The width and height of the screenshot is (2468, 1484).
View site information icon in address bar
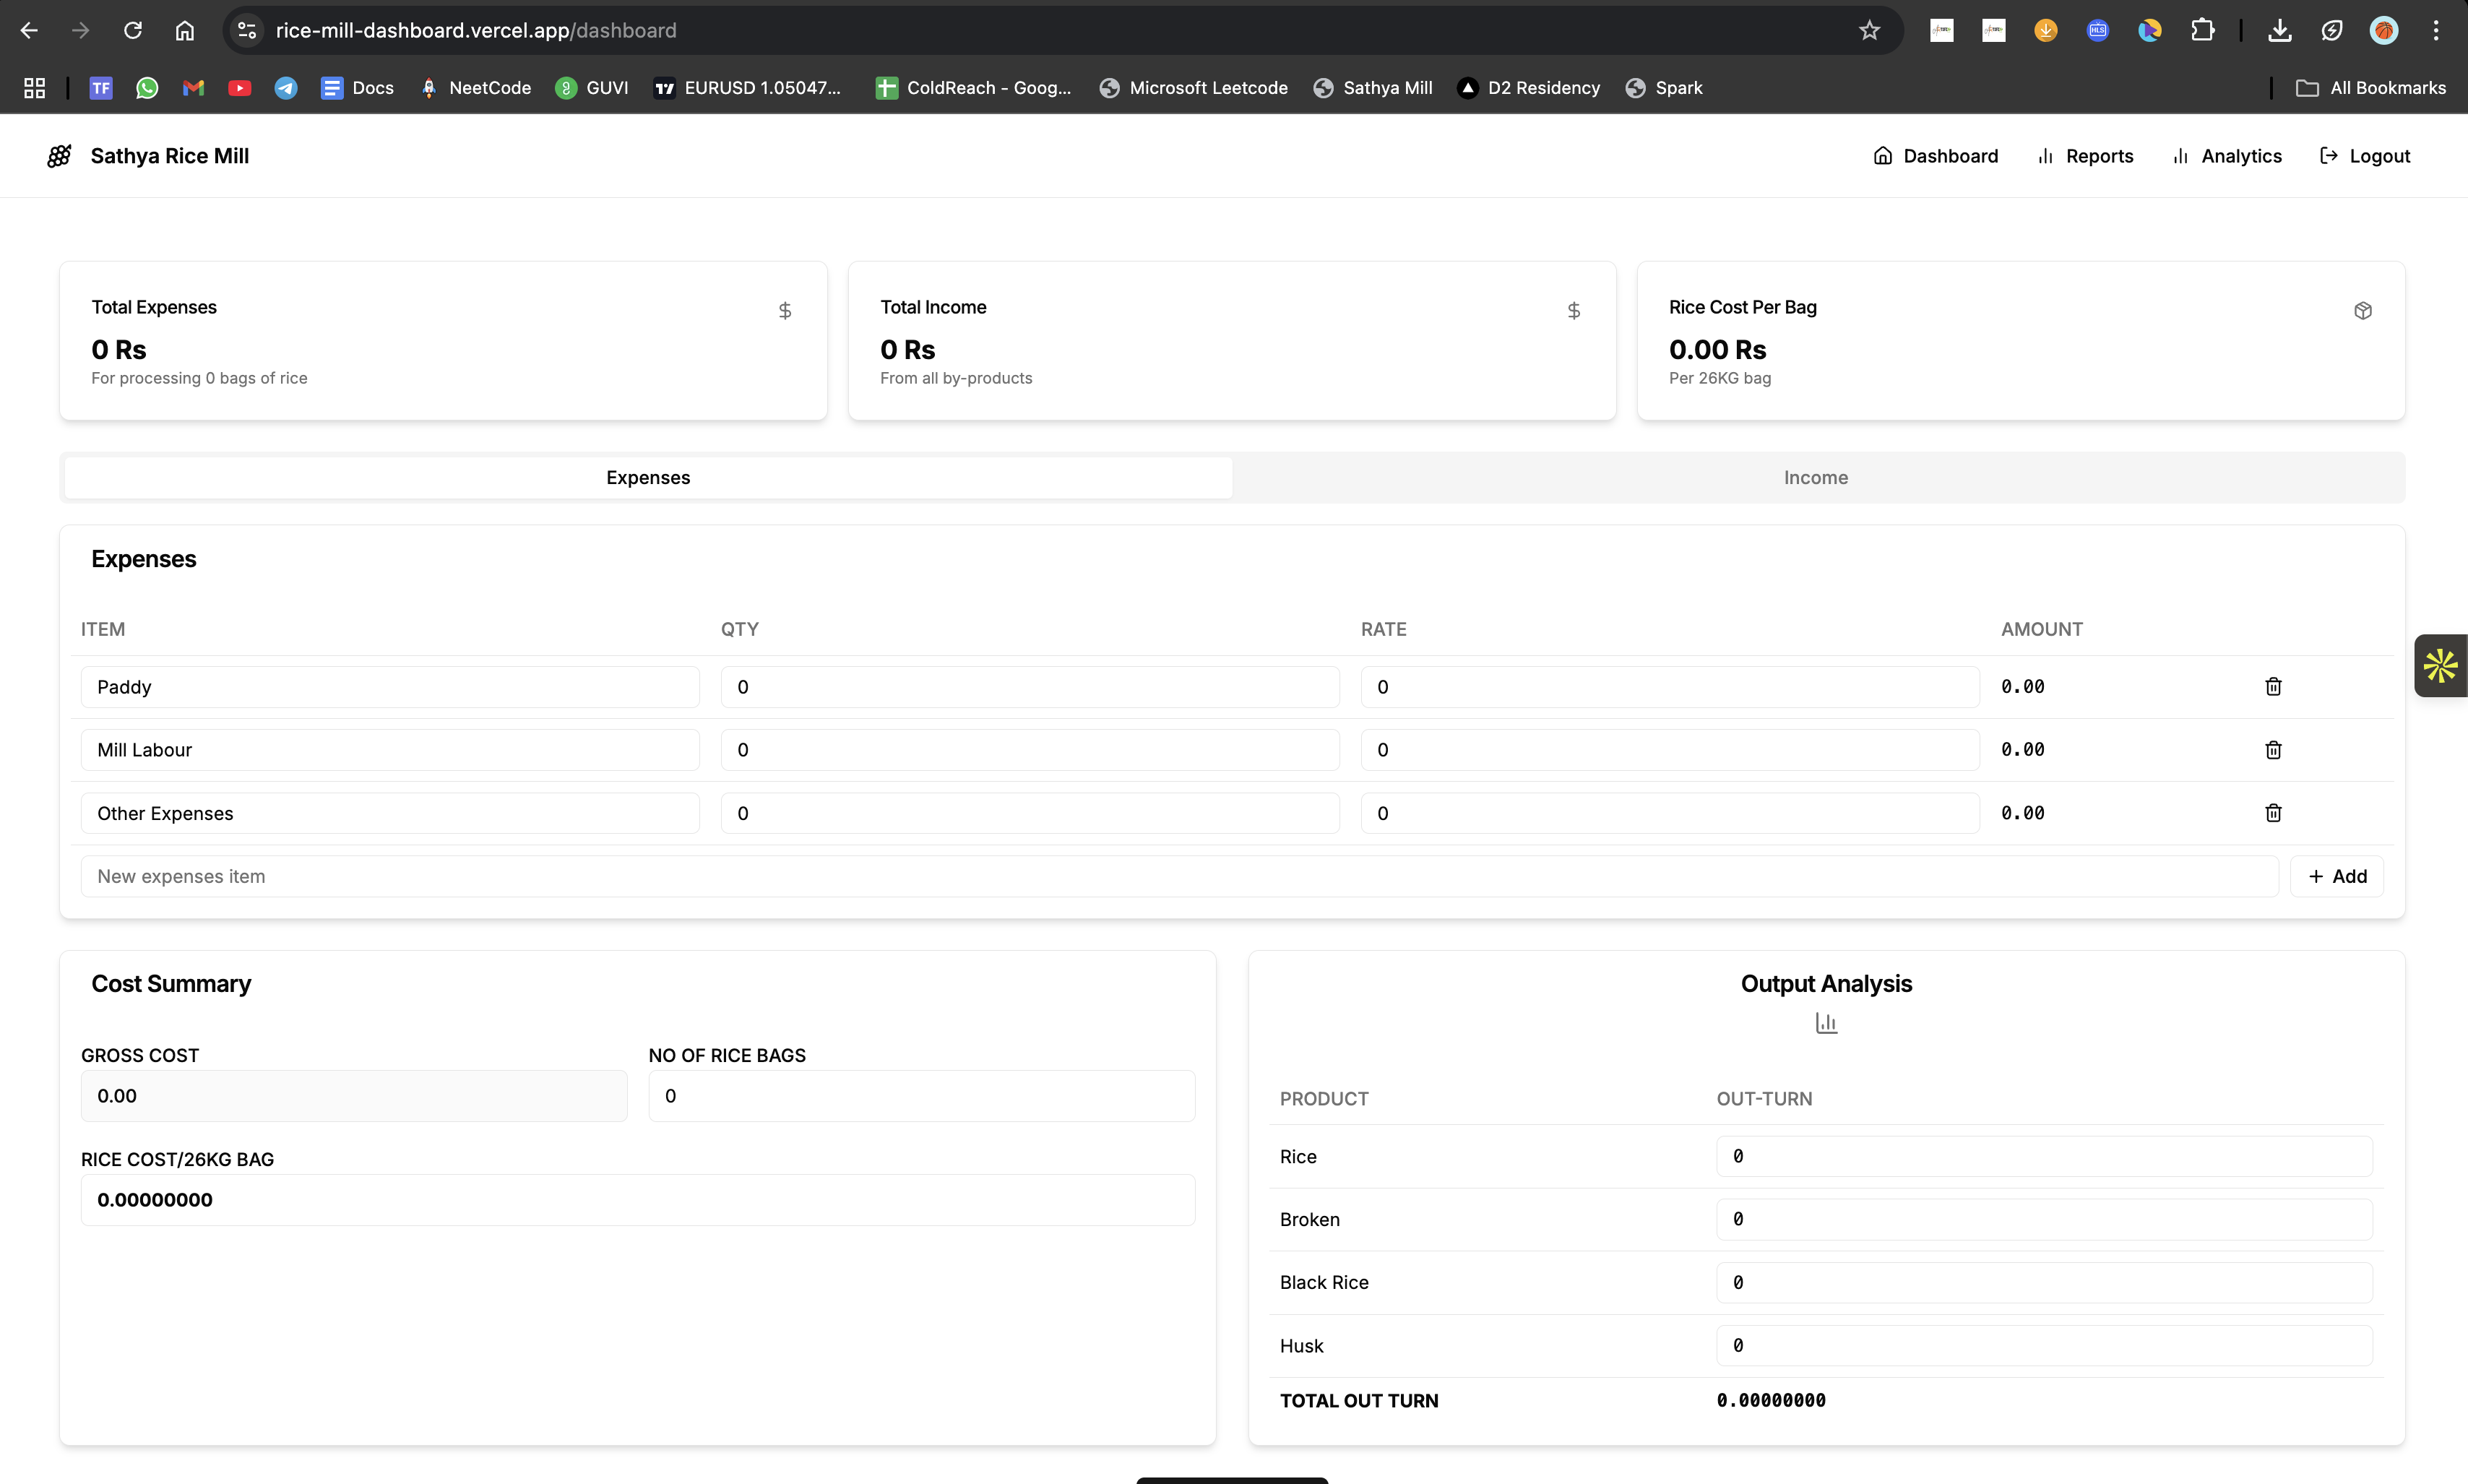point(247,31)
